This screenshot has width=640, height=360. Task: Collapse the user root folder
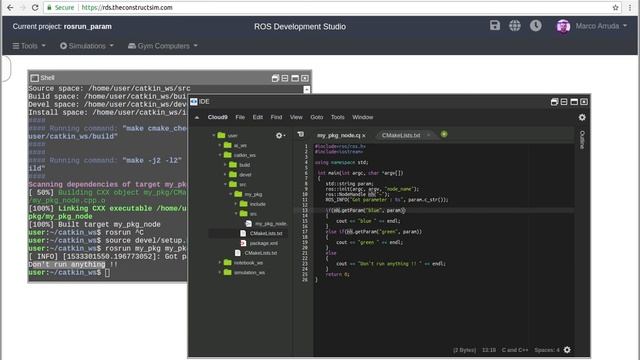coord(213,135)
